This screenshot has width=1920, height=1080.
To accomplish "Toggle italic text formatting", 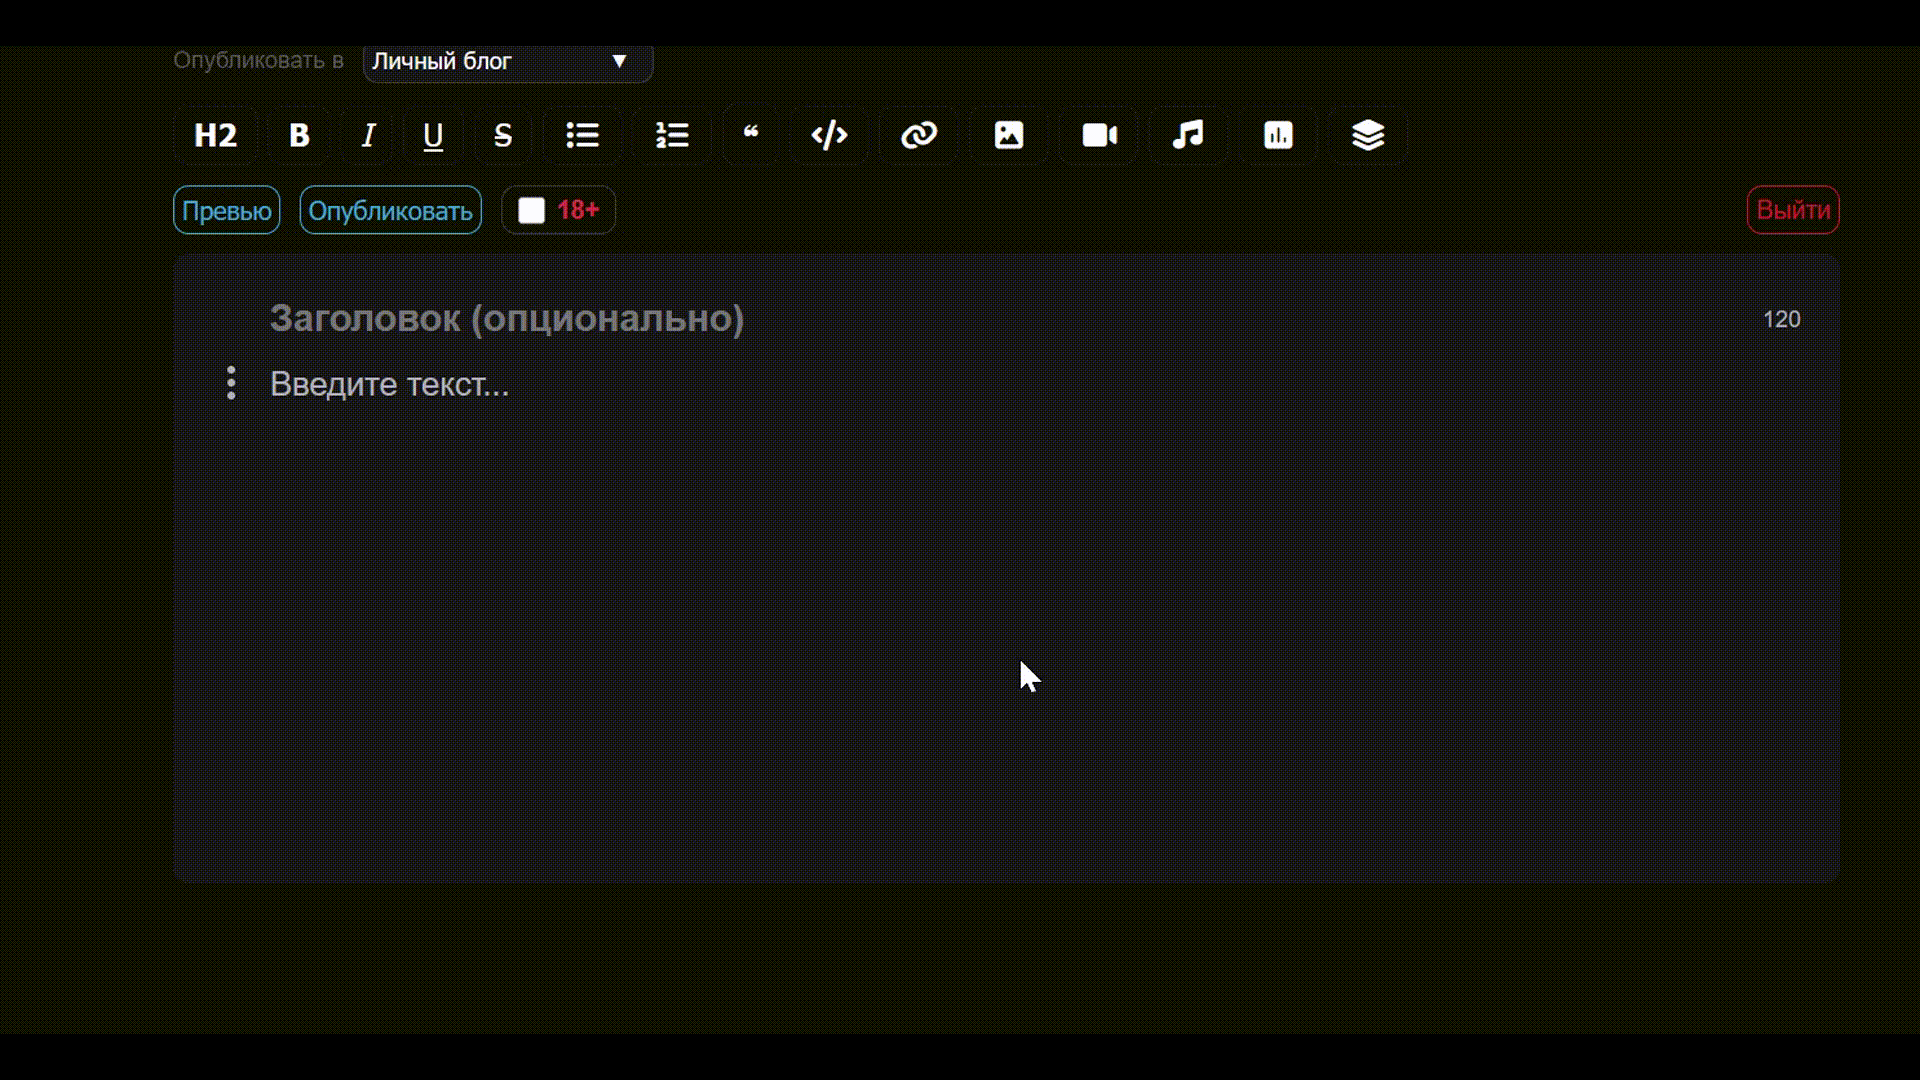I will pyautogui.click(x=368, y=135).
